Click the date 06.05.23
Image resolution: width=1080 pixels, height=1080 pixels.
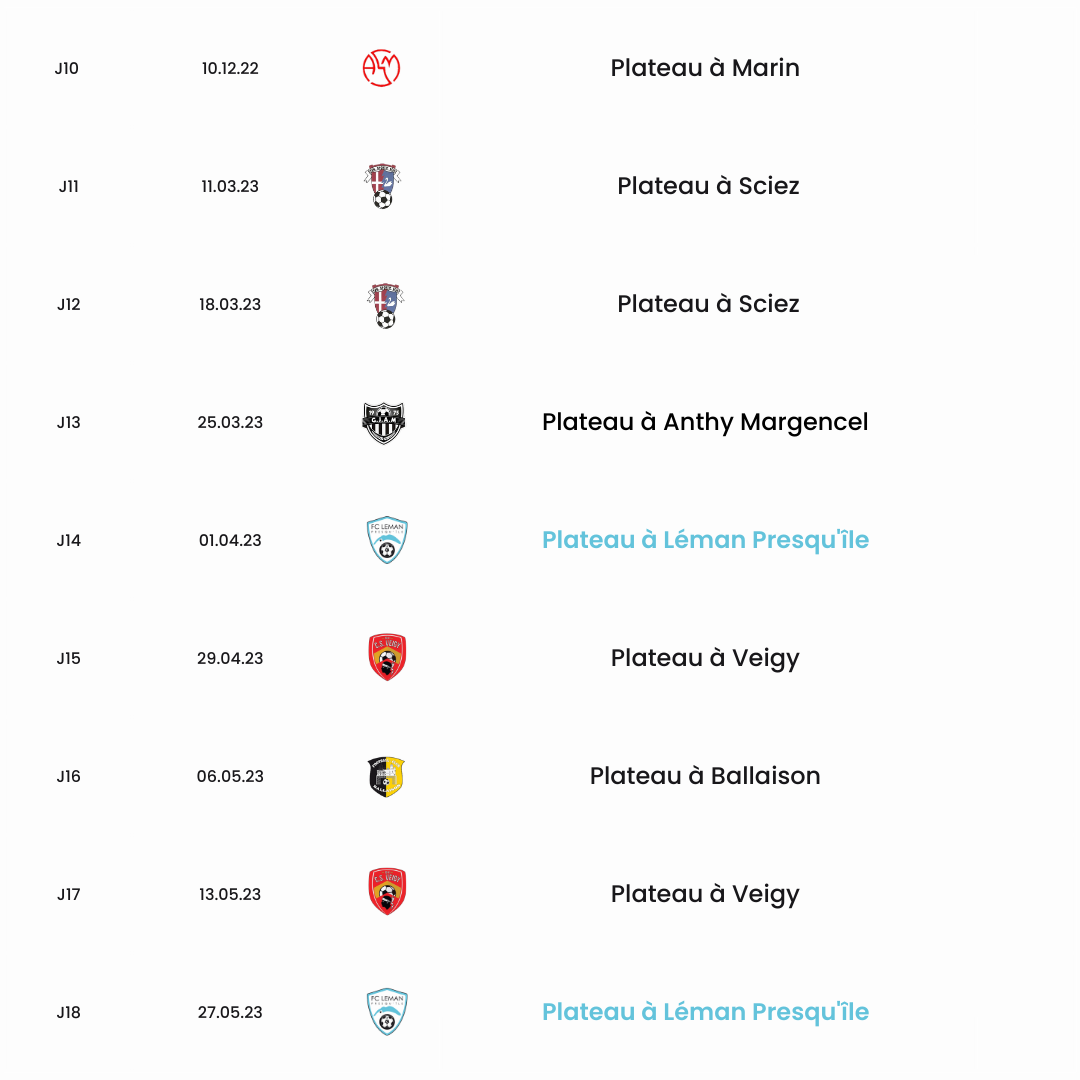click(230, 776)
